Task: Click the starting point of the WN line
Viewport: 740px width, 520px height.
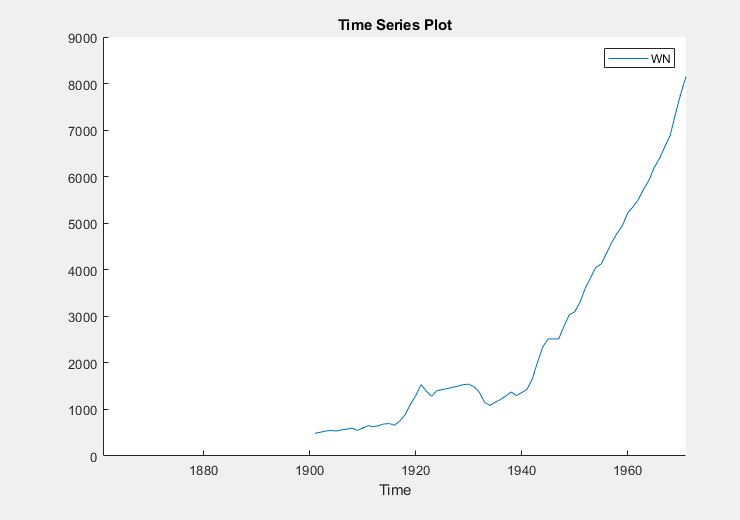Action: tap(315, 433)
